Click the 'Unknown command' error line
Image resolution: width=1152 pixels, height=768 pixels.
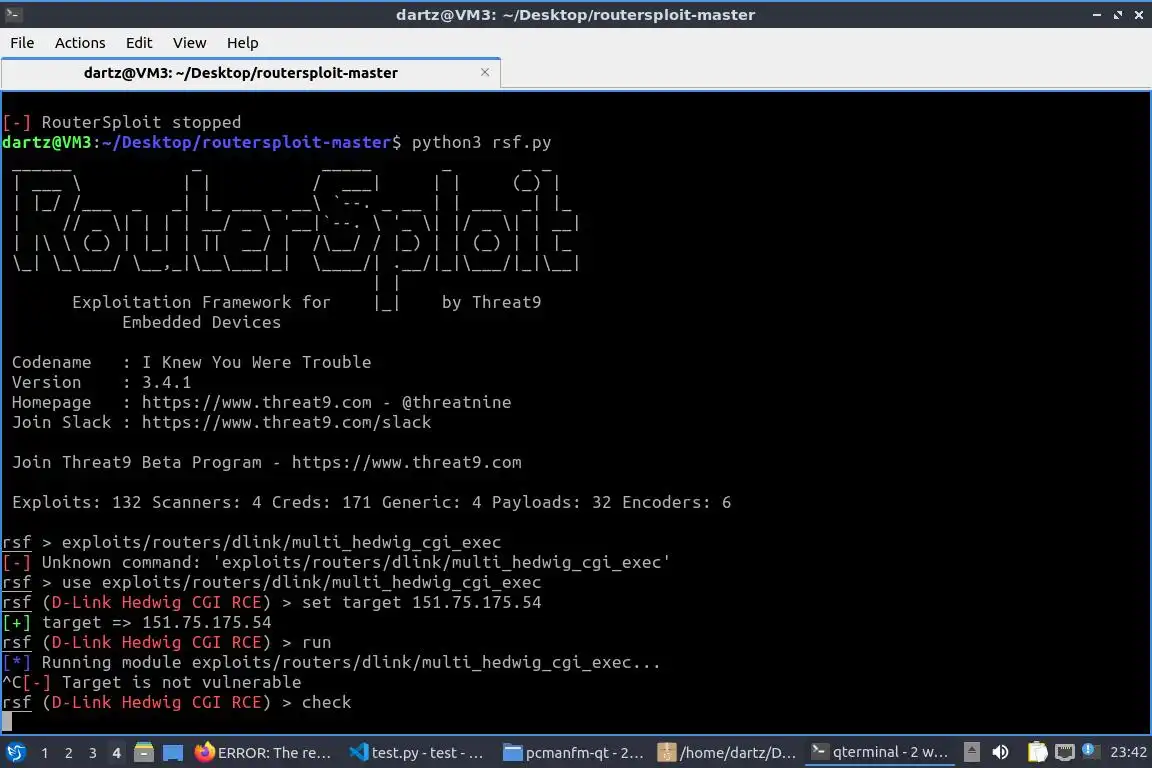pos(336,562)
